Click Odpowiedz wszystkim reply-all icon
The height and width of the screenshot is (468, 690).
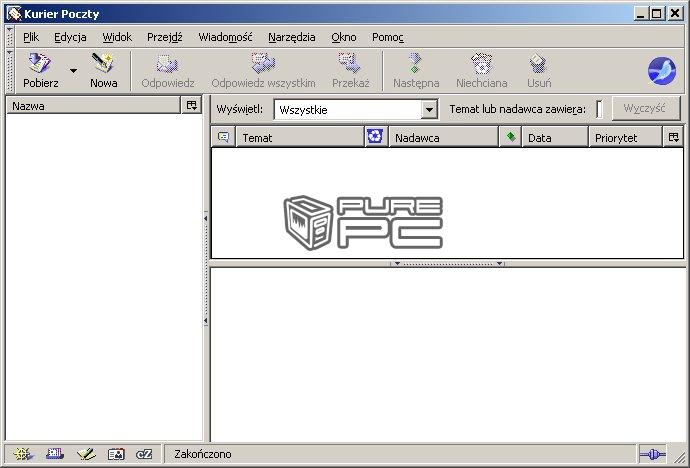(x=263, y=64)
